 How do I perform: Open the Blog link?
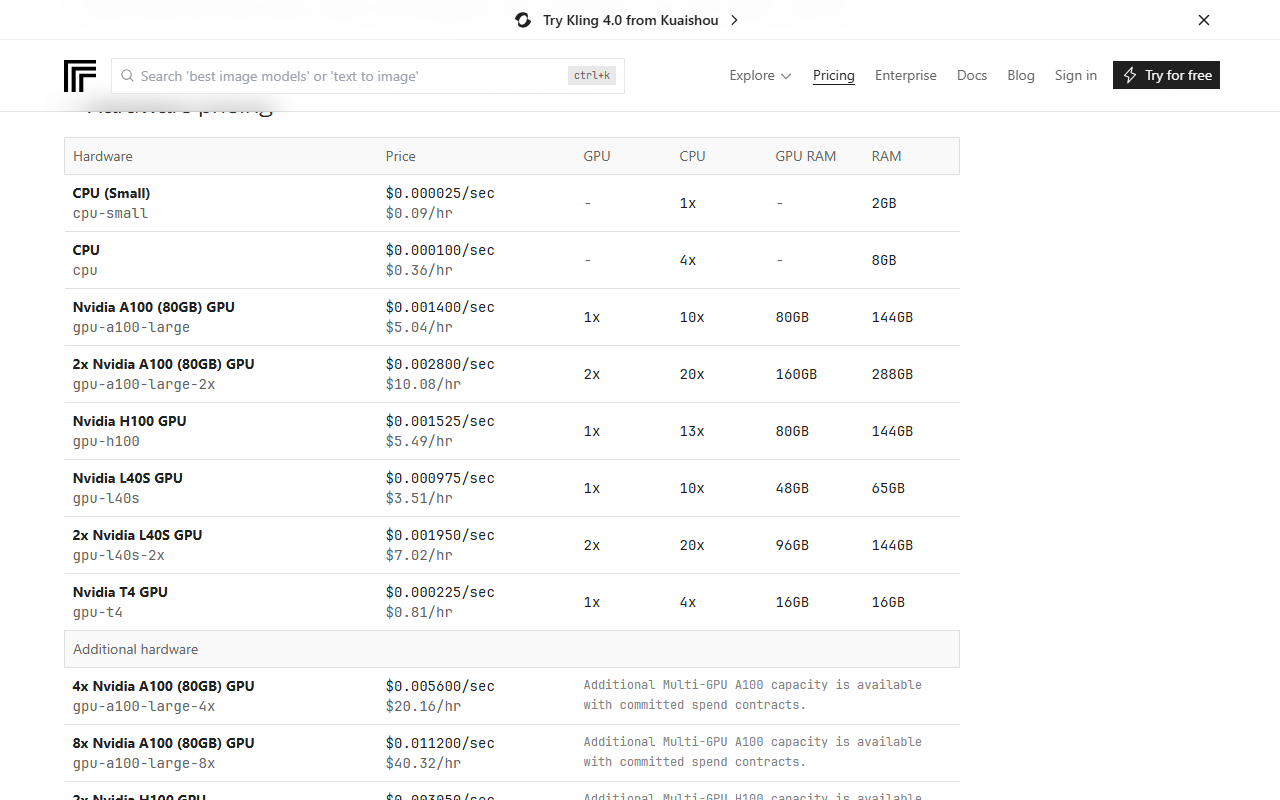click(x=1021, y=75)
